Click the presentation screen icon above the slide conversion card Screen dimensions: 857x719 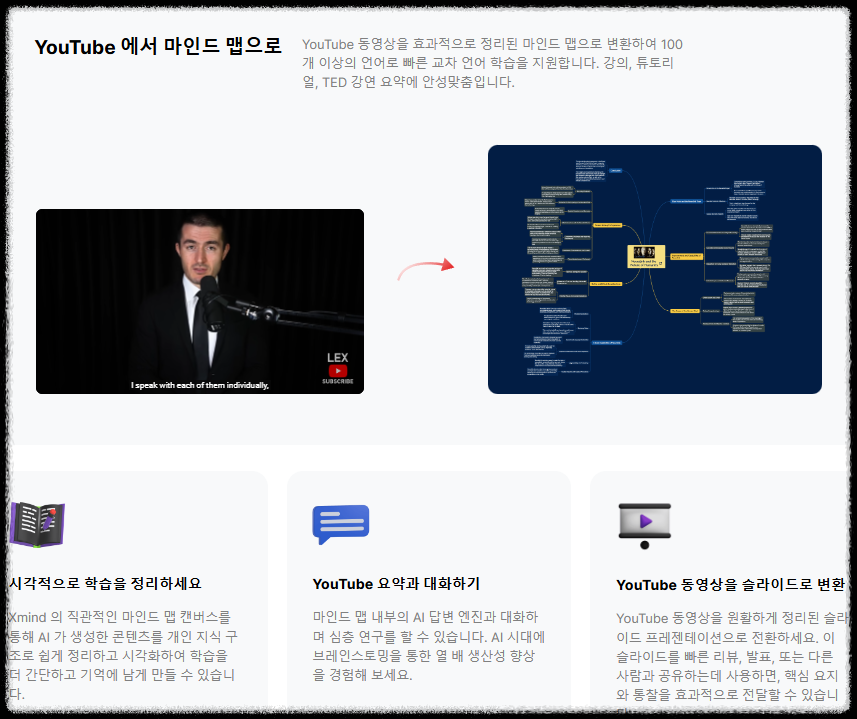tap(645, 521)
